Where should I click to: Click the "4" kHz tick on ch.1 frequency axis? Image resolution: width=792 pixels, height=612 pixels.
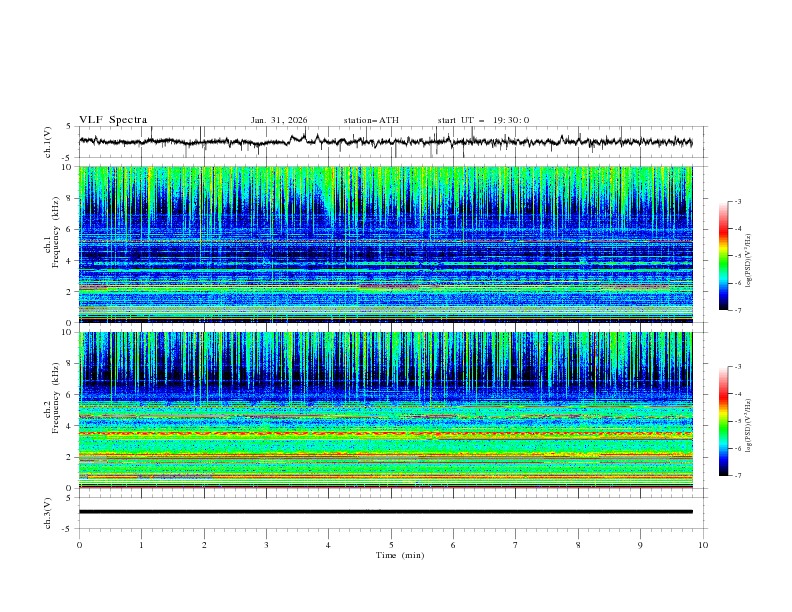click(71, 261)
